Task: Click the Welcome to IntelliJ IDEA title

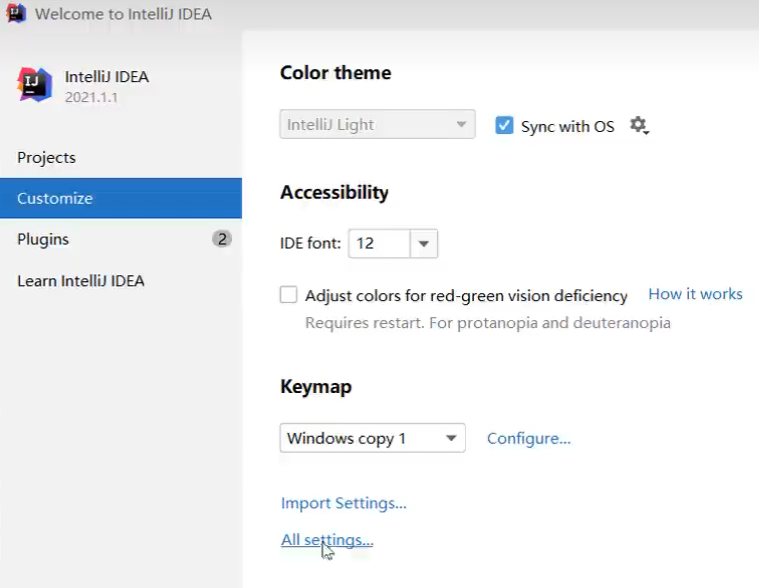Action: pos(123,14)
